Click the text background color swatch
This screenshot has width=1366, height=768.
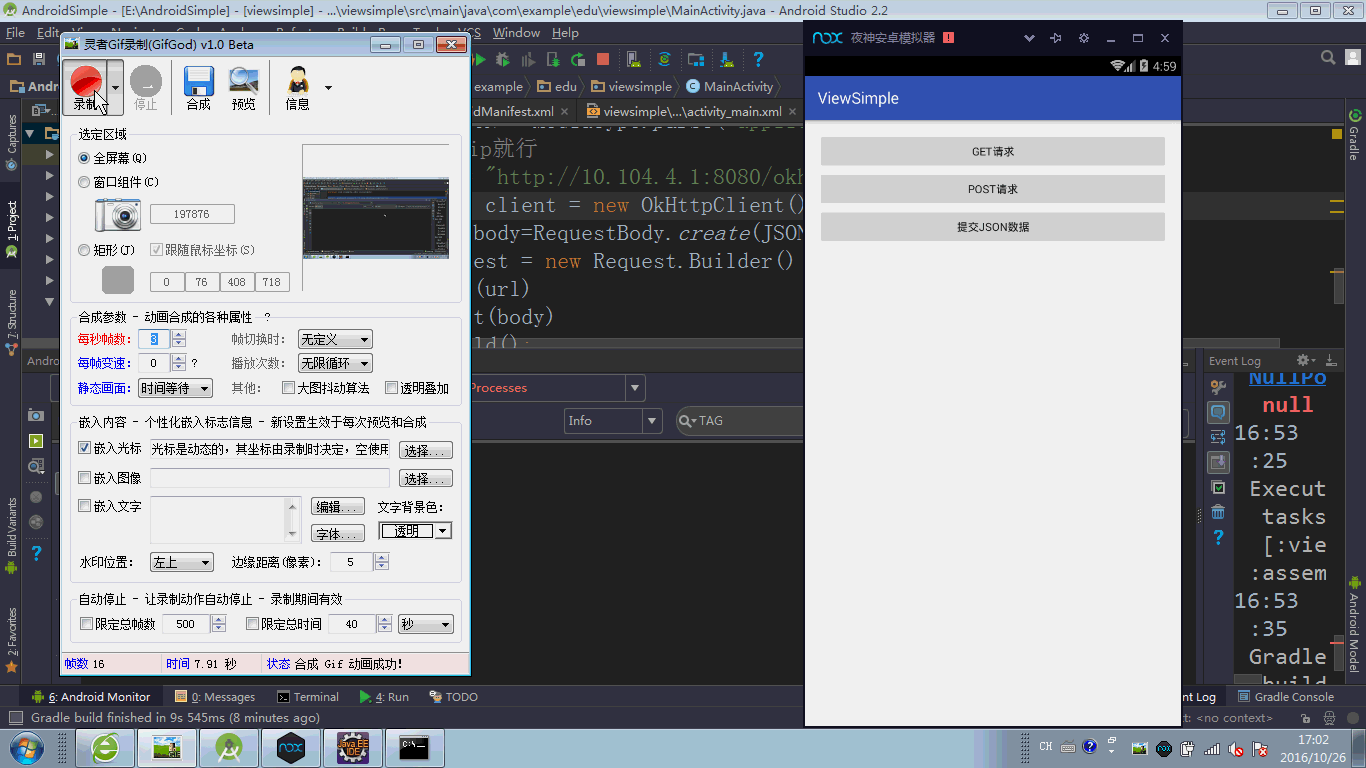(x=407, y=531)
